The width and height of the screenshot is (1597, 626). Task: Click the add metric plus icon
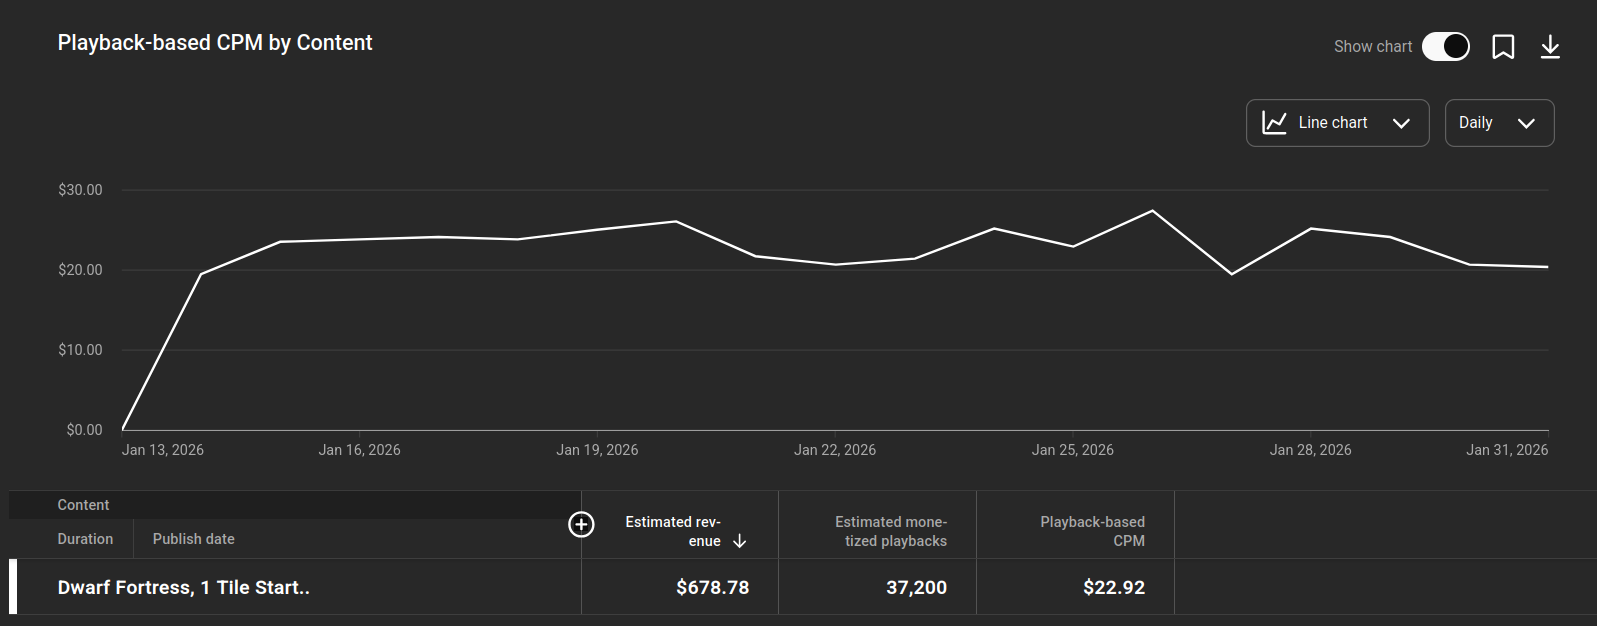click(581, 524)
